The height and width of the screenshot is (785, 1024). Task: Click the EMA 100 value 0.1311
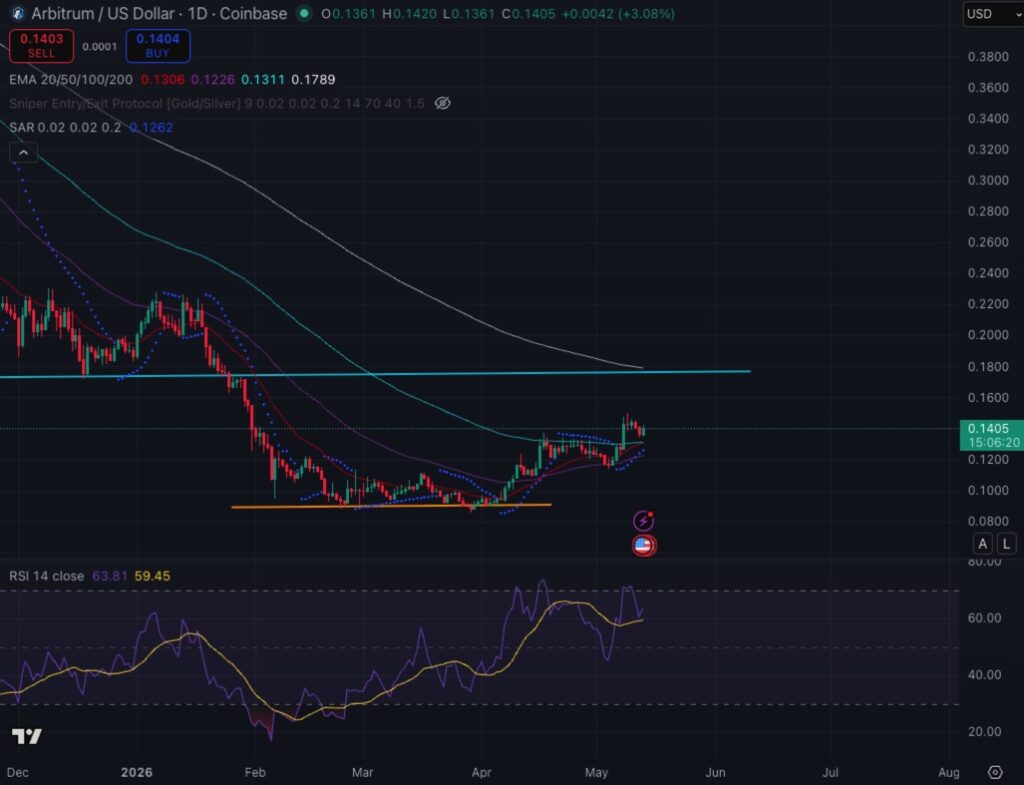tap(263, 80)
